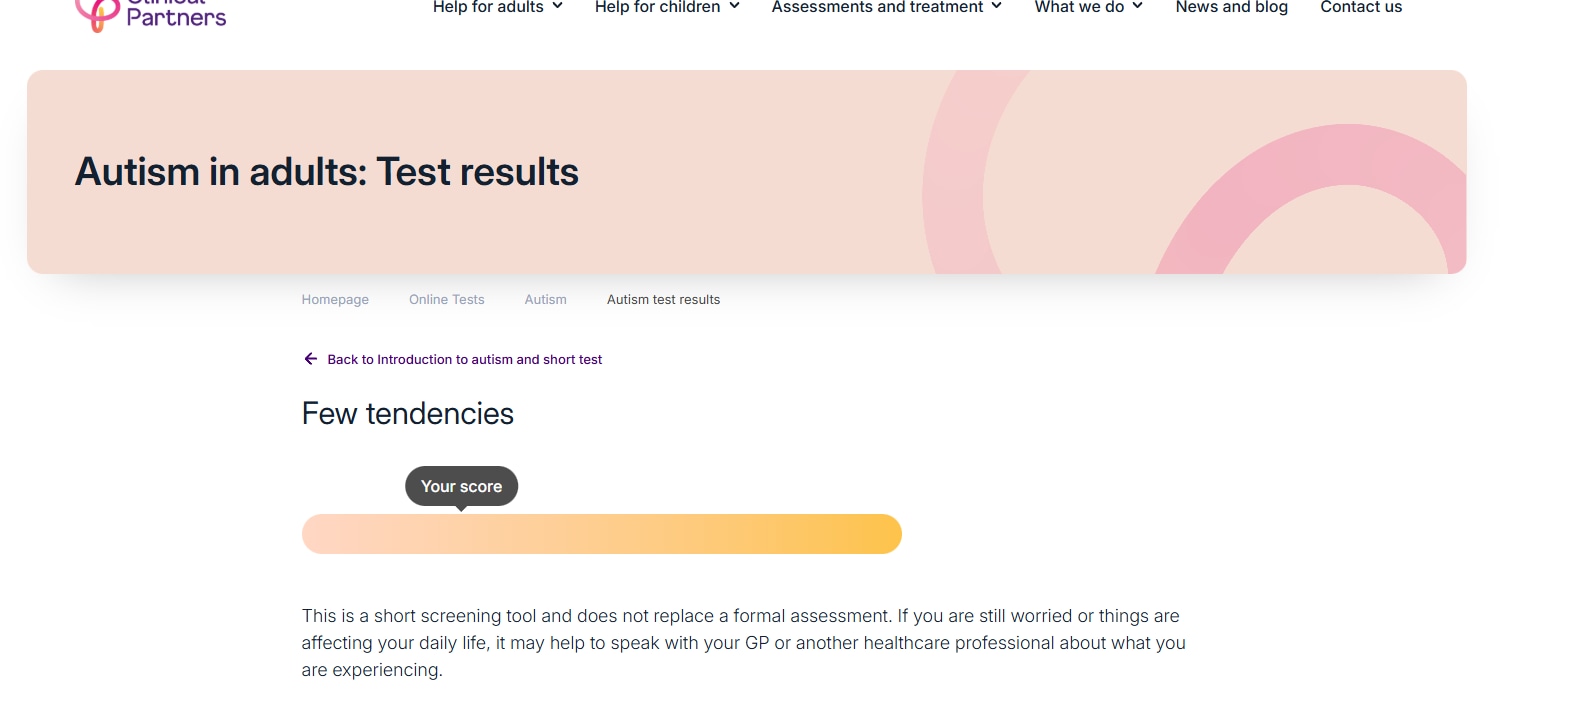This screenshot has width=1576, height=709.
Task: Select the What we do menu label
Action: 1079,7
